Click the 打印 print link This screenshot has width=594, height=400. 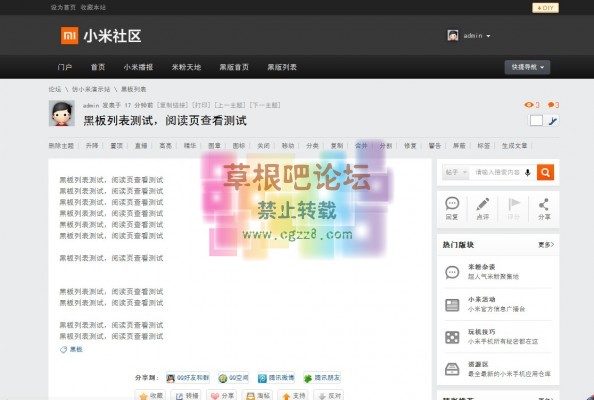click(202, 105)
